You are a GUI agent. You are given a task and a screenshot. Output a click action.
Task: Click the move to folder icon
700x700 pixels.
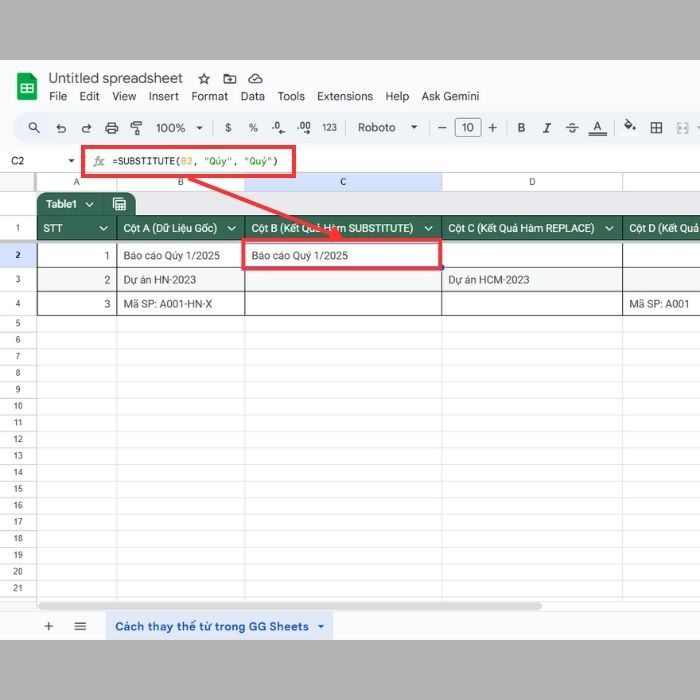(x=229, y=79)
